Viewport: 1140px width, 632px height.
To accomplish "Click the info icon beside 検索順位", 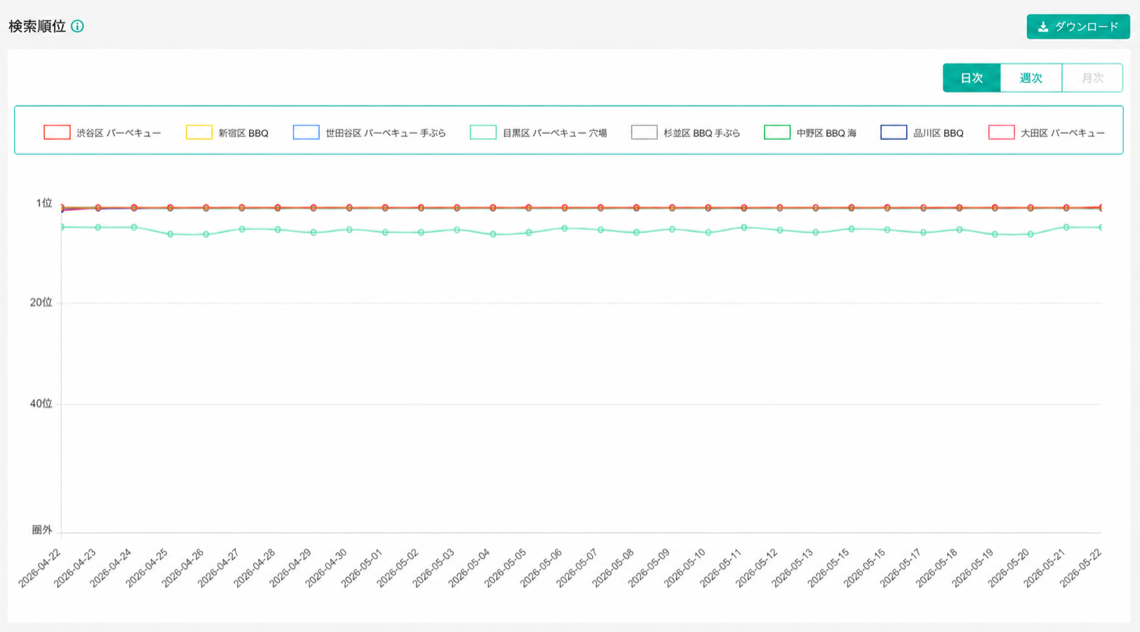I will point(77,26).
